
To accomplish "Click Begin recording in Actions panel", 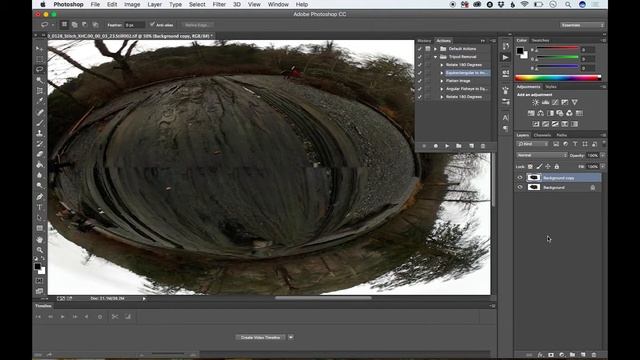I will click(436, 146).
